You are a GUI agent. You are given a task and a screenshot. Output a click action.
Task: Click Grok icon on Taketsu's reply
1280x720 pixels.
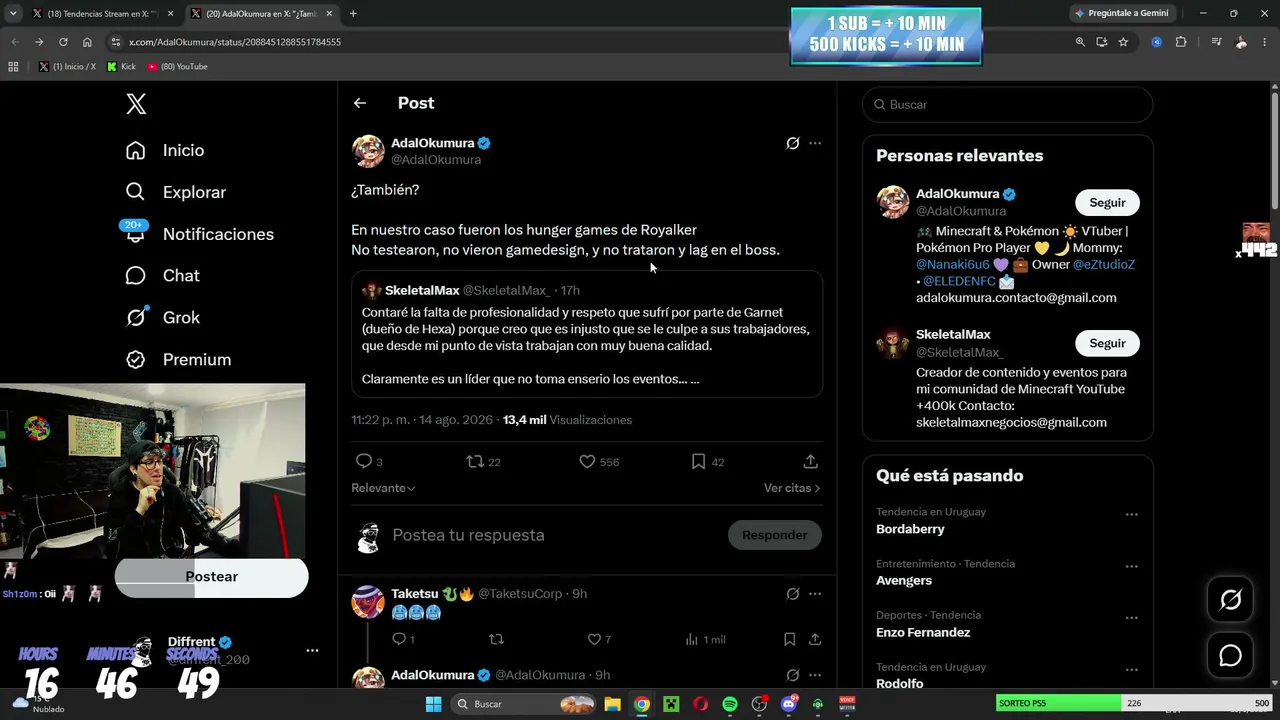click(x=793, y=594)
